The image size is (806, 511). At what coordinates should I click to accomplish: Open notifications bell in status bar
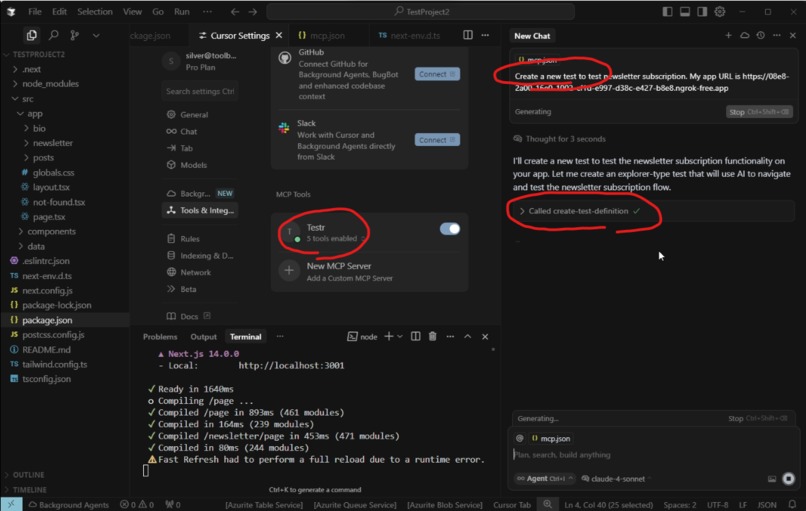coord(792,504)
